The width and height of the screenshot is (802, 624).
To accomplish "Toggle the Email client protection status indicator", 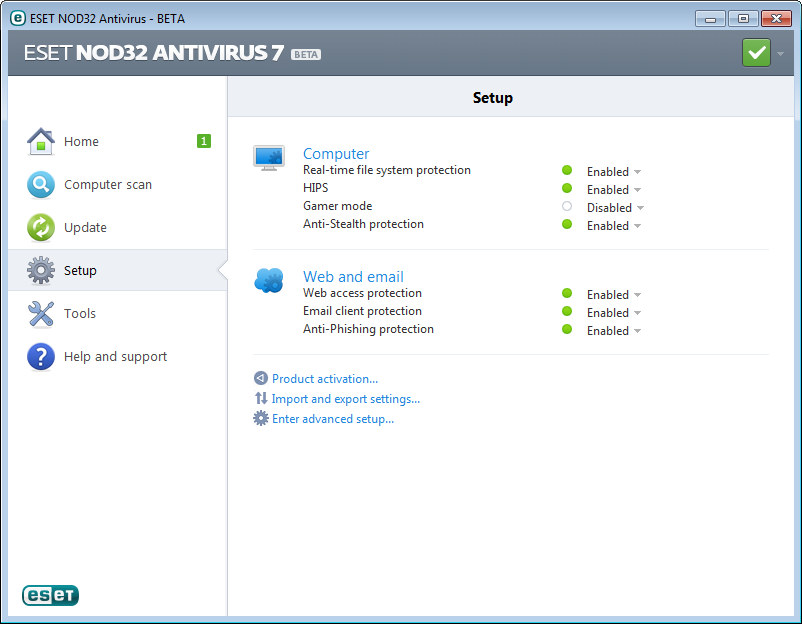I will coord(567,311).
